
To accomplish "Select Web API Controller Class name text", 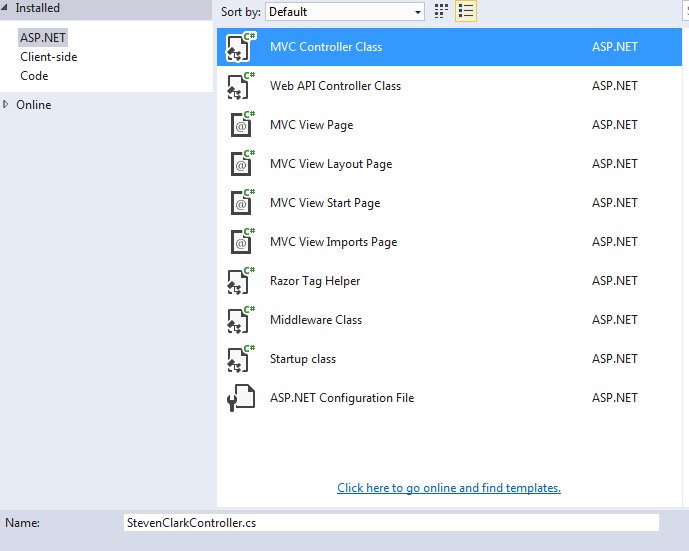I will point(335,86).
